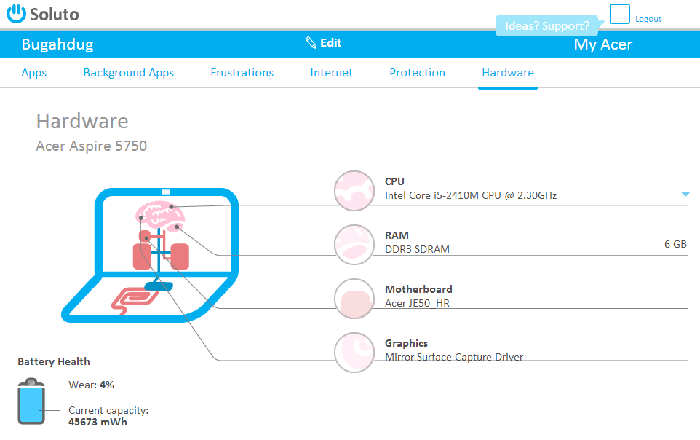
Task: Open the Ideas? Support? bubble
Action: tap(546, 25)
